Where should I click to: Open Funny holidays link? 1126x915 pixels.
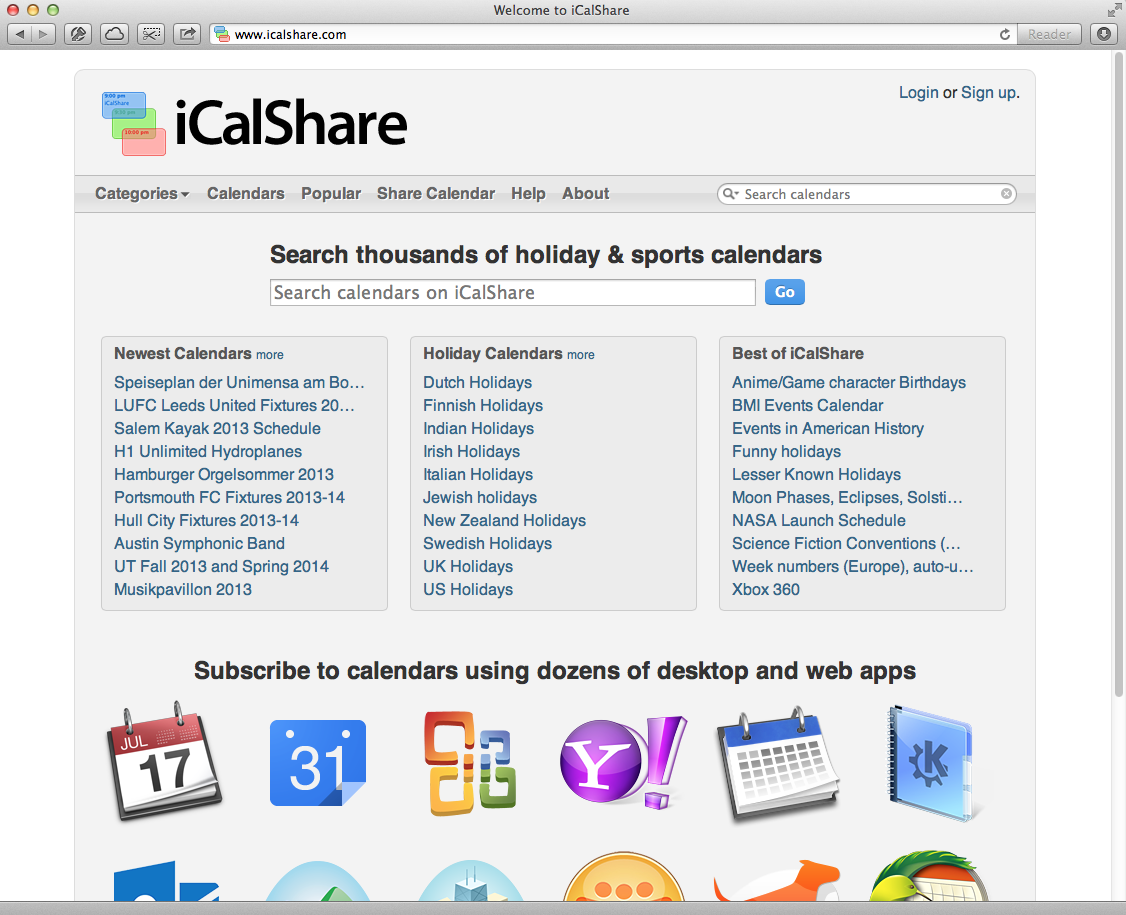point(786,451)
